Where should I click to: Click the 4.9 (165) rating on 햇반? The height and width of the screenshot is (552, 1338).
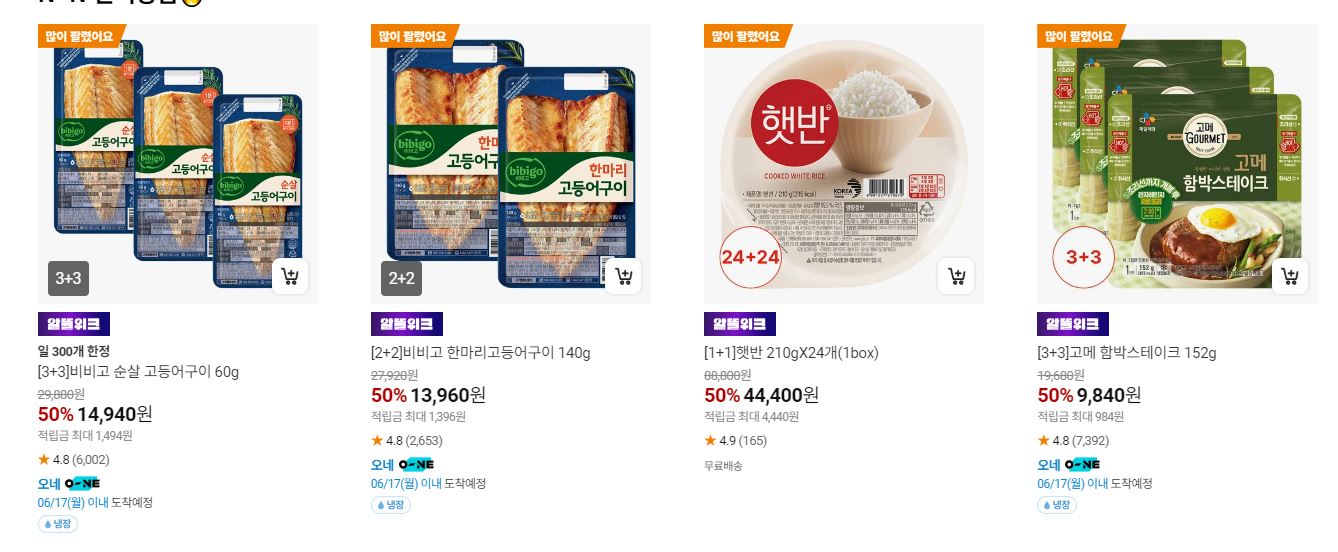click(736, 440)
